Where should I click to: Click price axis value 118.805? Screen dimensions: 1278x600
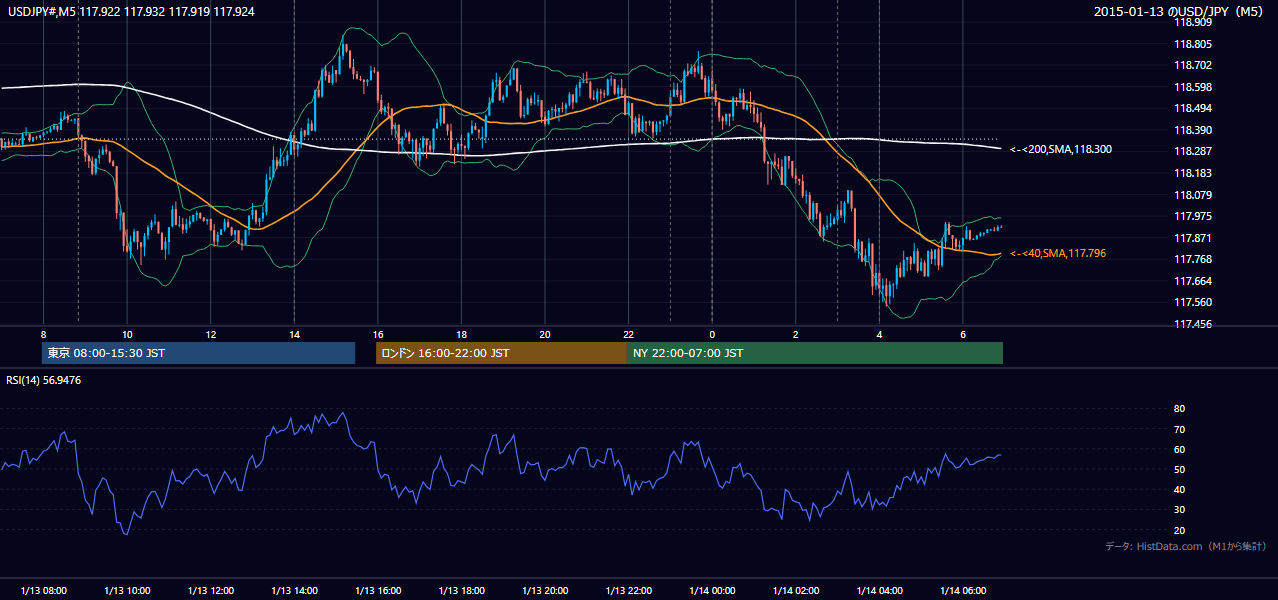pos(1191,44)
